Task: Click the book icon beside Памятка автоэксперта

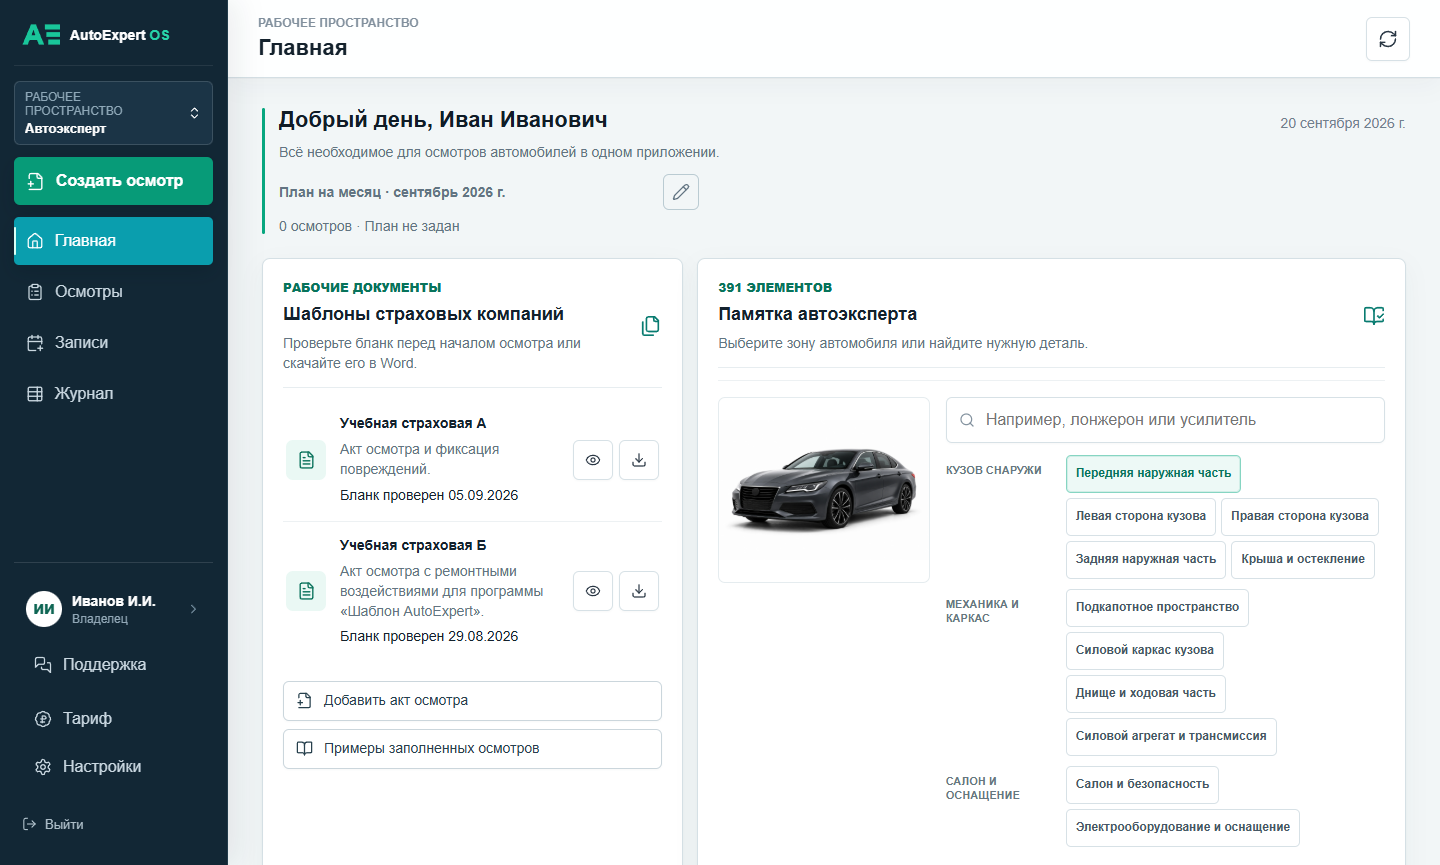Action: [x=1374, y=316]
